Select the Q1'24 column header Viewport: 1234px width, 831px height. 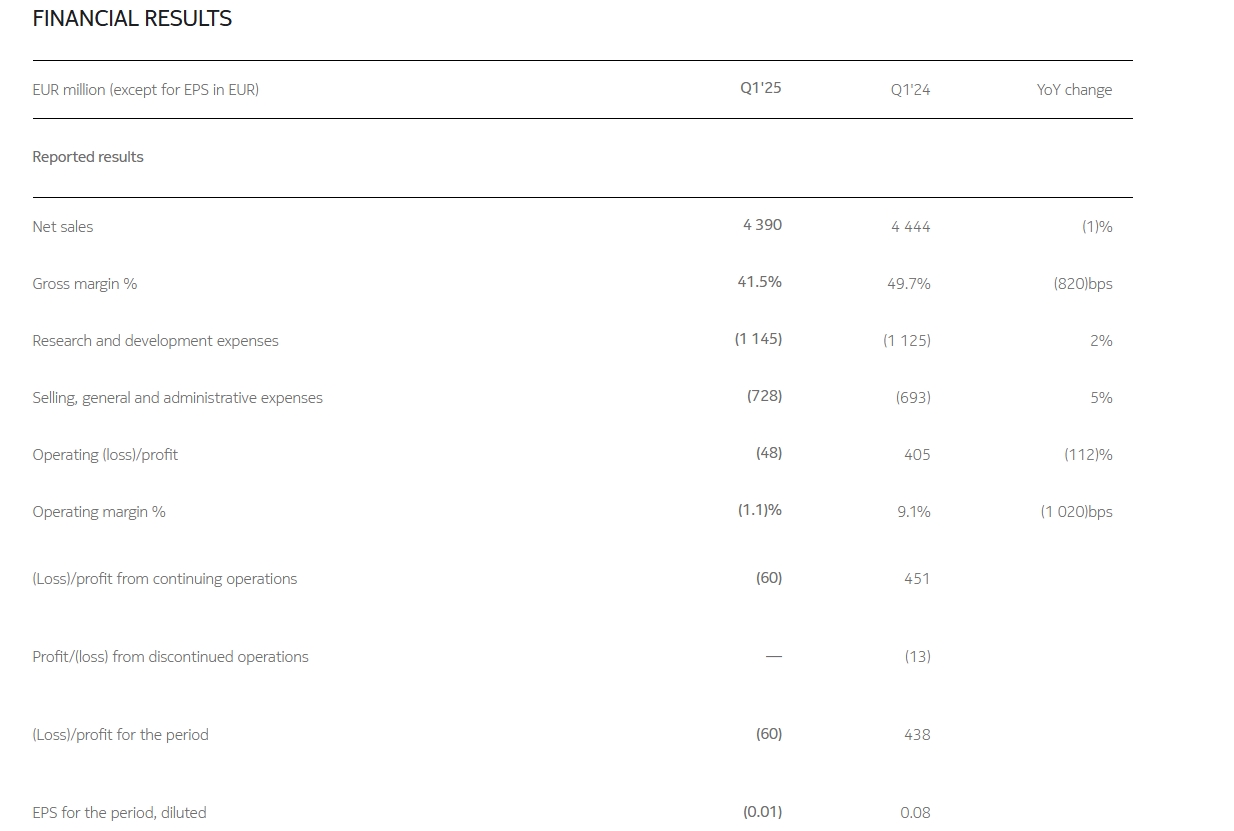pos(910,90)
